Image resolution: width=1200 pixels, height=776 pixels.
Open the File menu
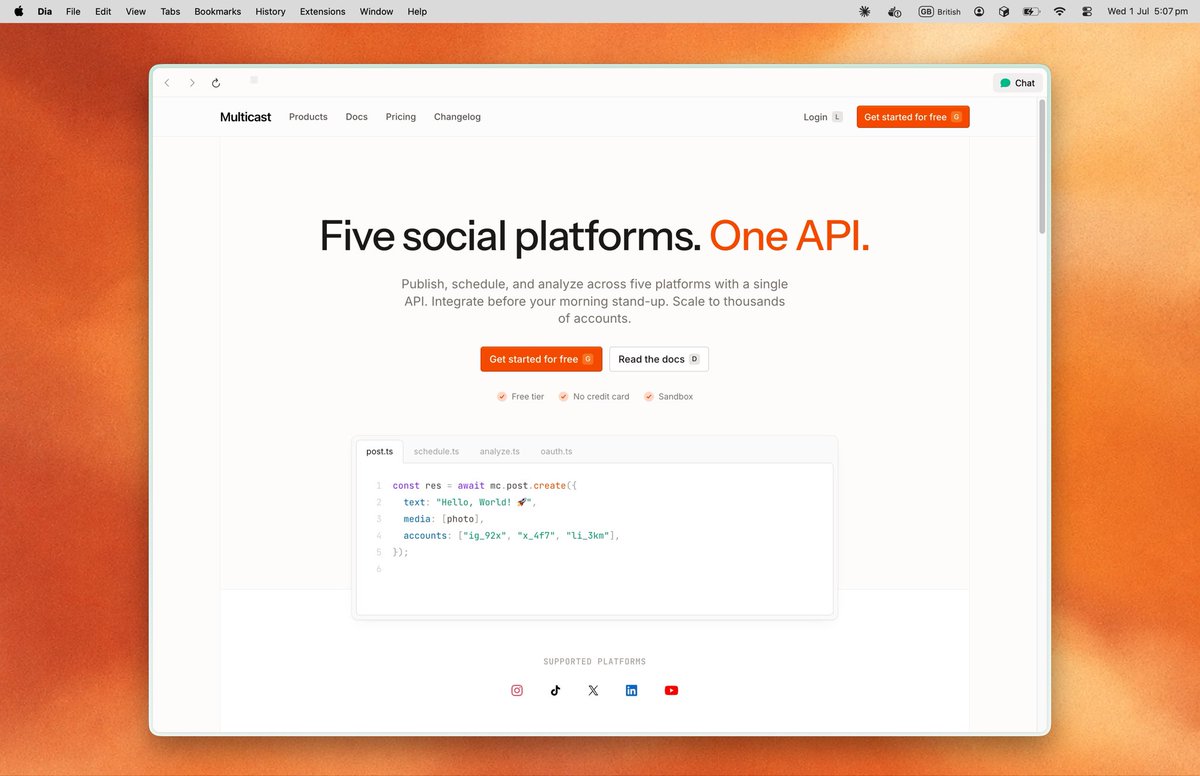tap(73, 11)
